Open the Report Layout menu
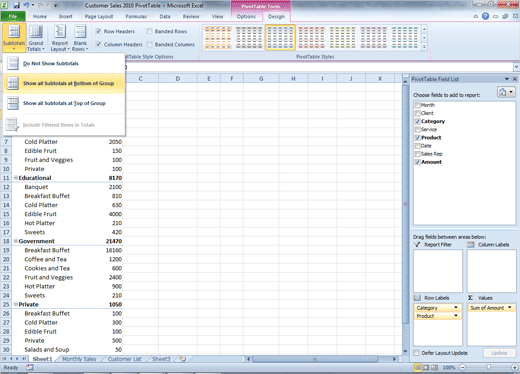Screen dimensions: 520x374 60,38
